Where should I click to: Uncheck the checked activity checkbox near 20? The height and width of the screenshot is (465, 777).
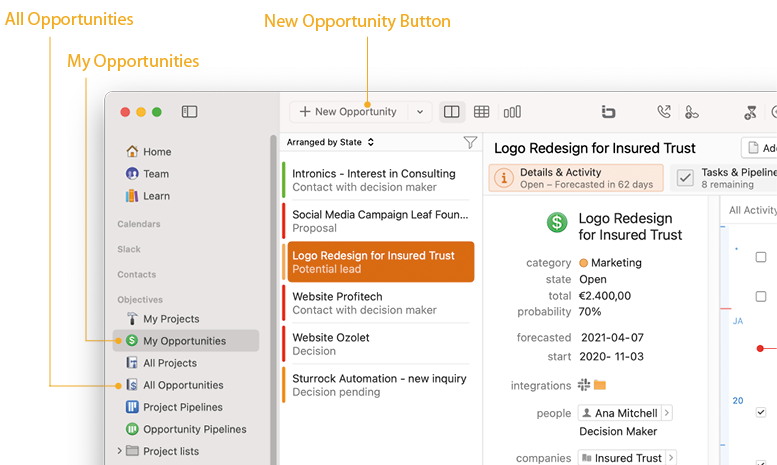point(761,412)
